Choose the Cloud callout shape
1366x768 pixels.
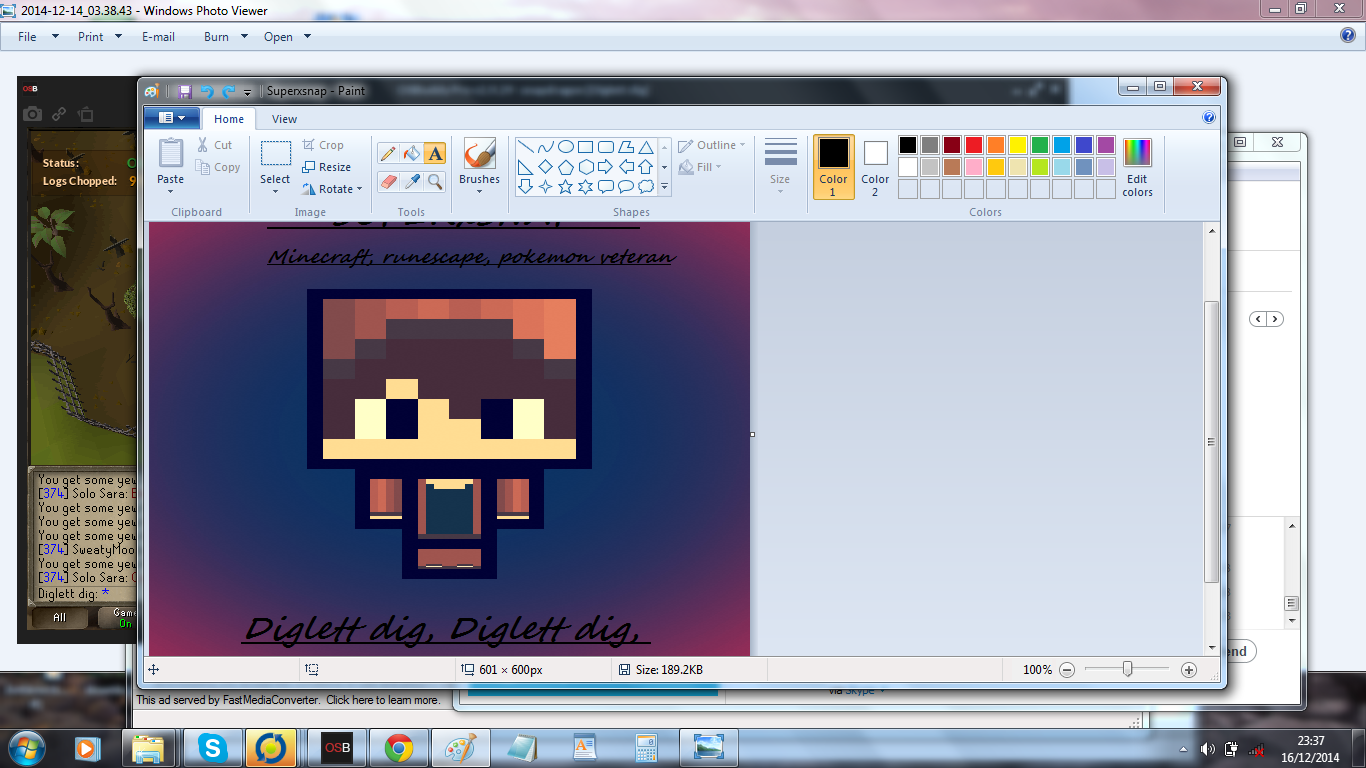(646, 186)
